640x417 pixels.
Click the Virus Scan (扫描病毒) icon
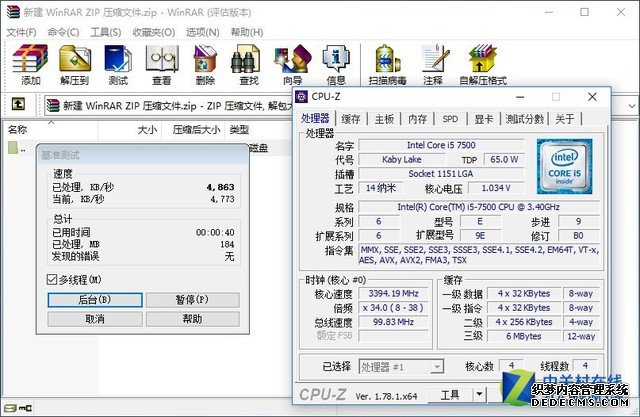[387, 65]
